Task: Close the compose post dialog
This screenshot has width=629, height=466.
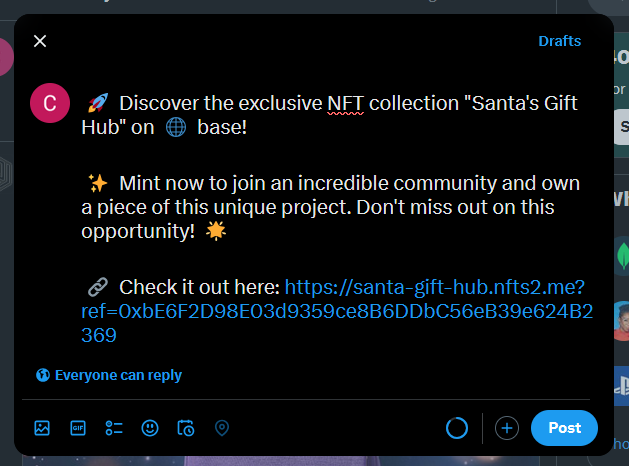Action: tap(40, 41)
